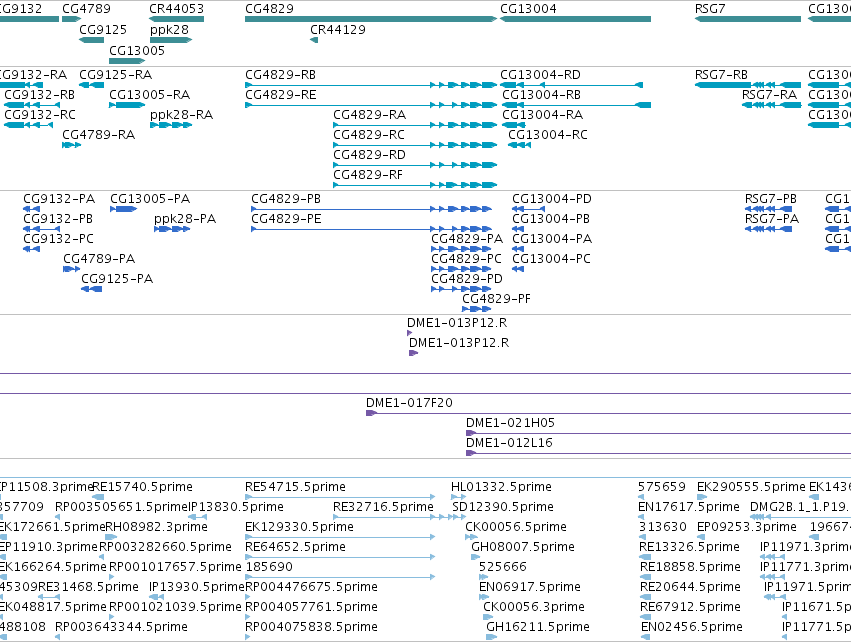Click the ppk28 gene label

click(x=169, y=29)
